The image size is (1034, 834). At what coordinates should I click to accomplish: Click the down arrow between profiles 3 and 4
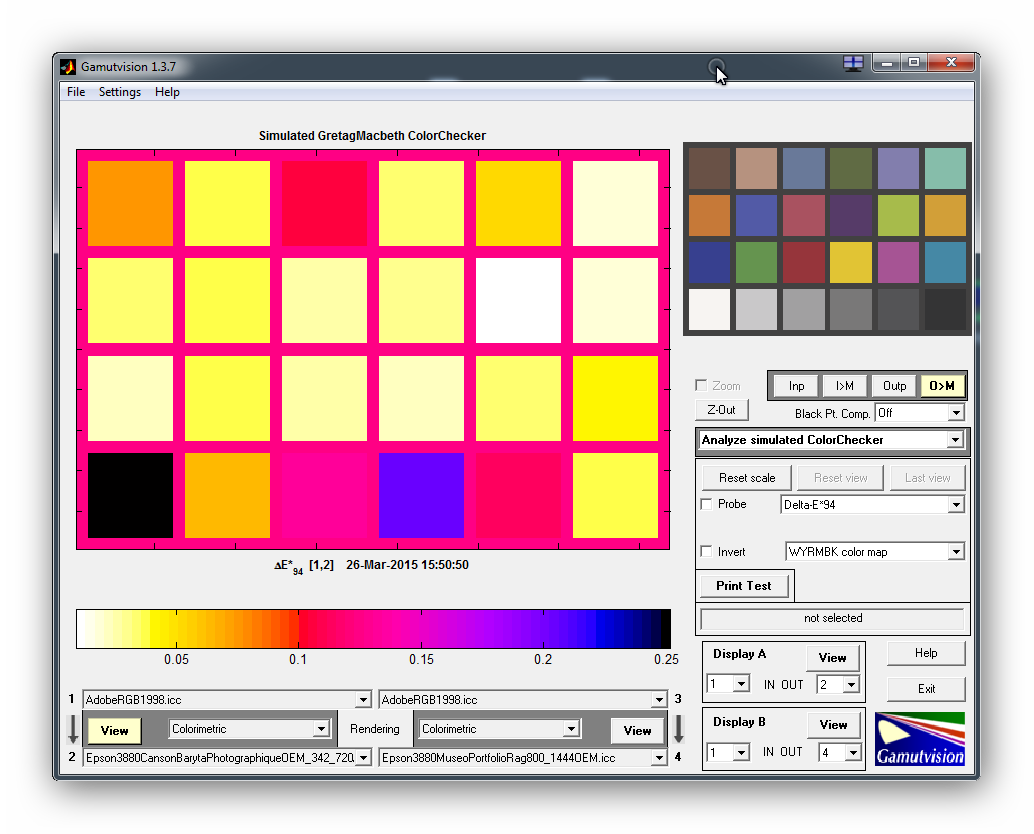point(678,728)
